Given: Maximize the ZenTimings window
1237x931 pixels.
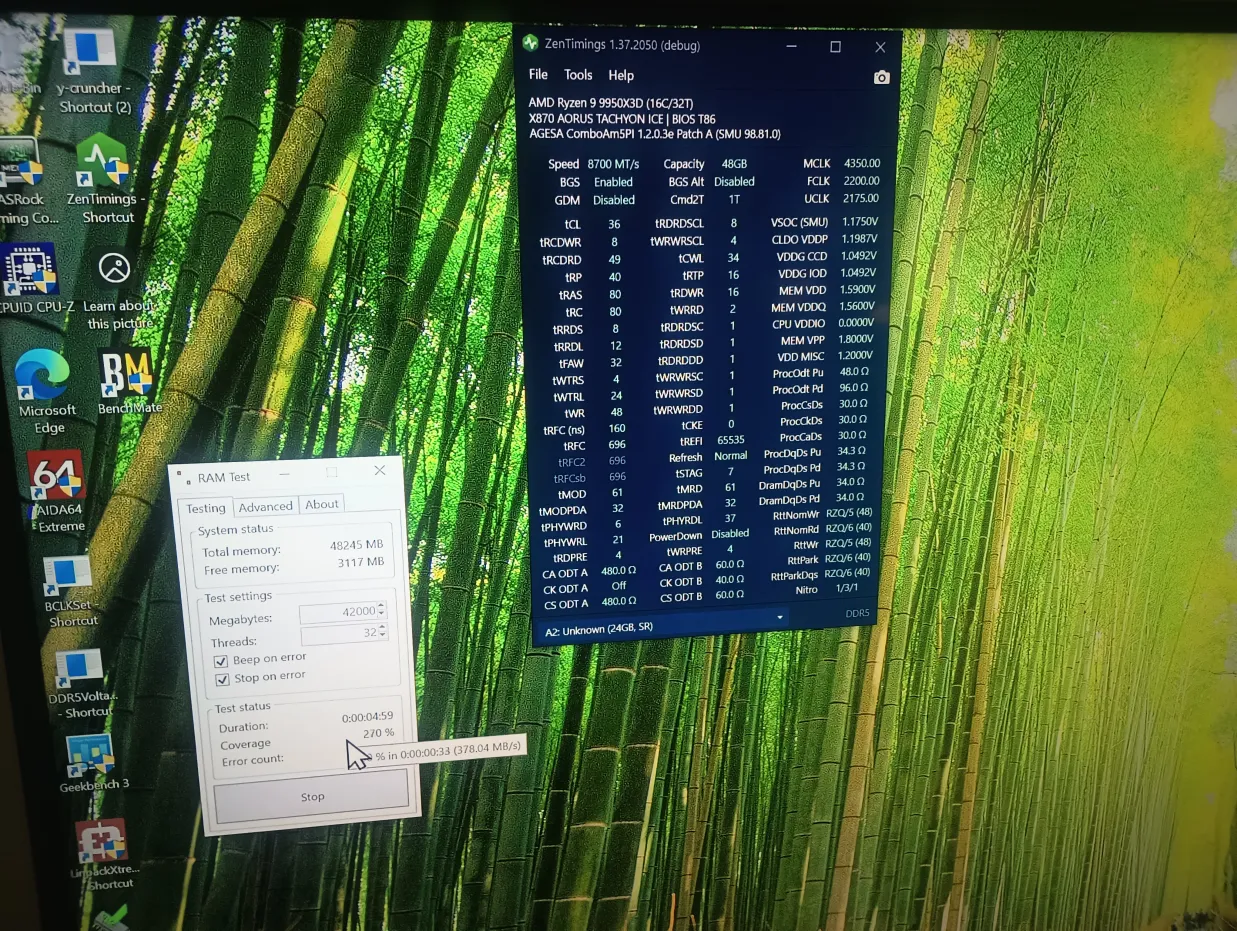Looking at the screenshot, I should 835,47.
